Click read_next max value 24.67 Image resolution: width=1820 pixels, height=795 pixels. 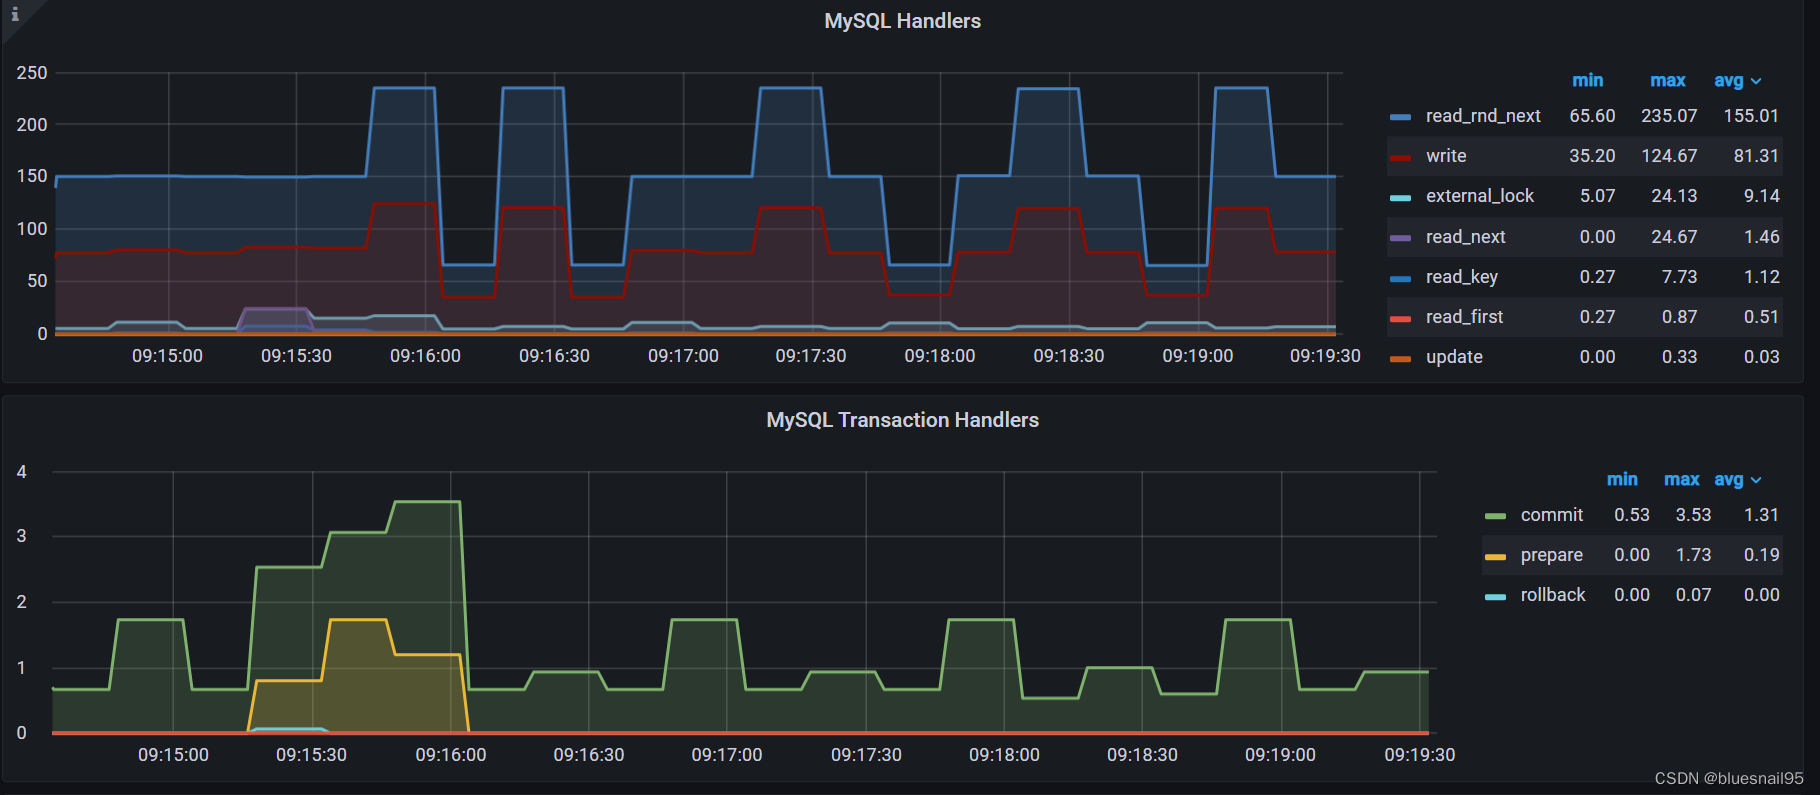tap(1674, 237)
